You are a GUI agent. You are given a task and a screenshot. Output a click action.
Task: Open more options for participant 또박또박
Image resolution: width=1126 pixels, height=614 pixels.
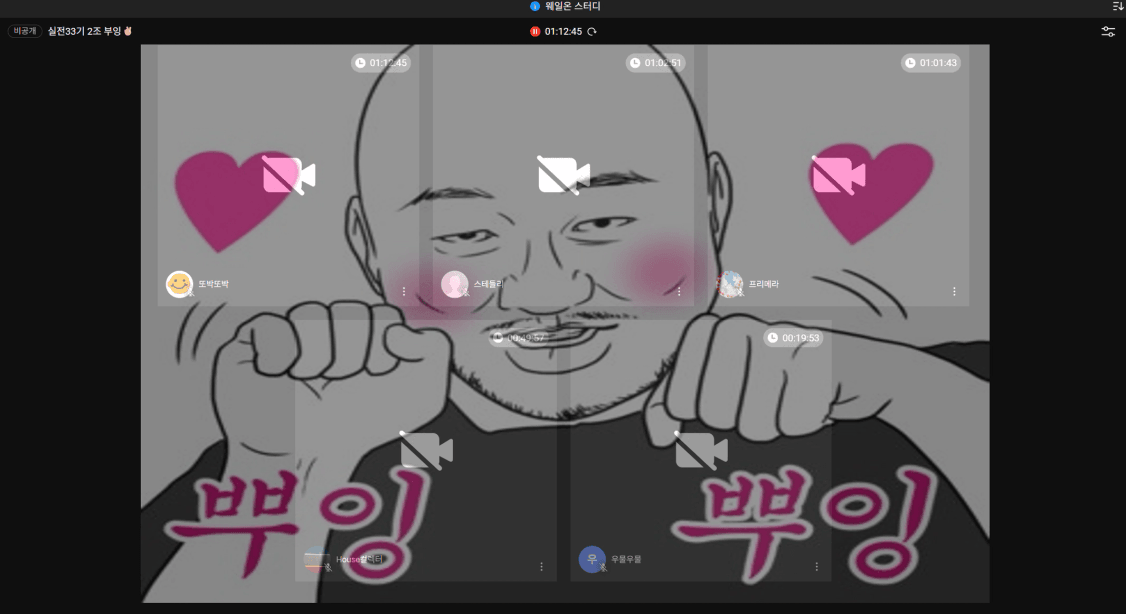pyautogui.click(x=404, y=292)
